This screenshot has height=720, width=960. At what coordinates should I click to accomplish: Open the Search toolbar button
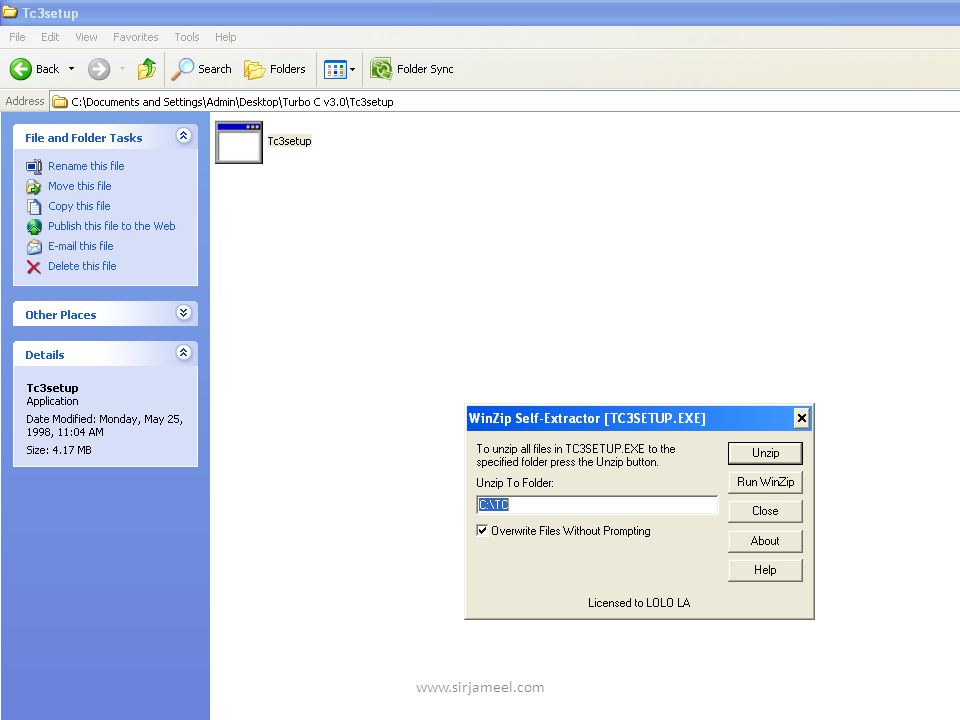click(201, 69)
